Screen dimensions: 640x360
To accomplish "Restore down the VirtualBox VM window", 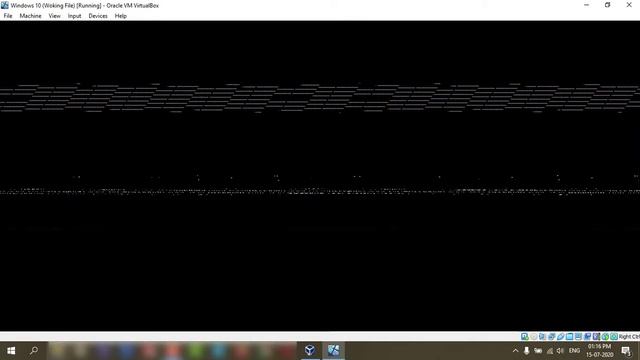I will 608,5.
